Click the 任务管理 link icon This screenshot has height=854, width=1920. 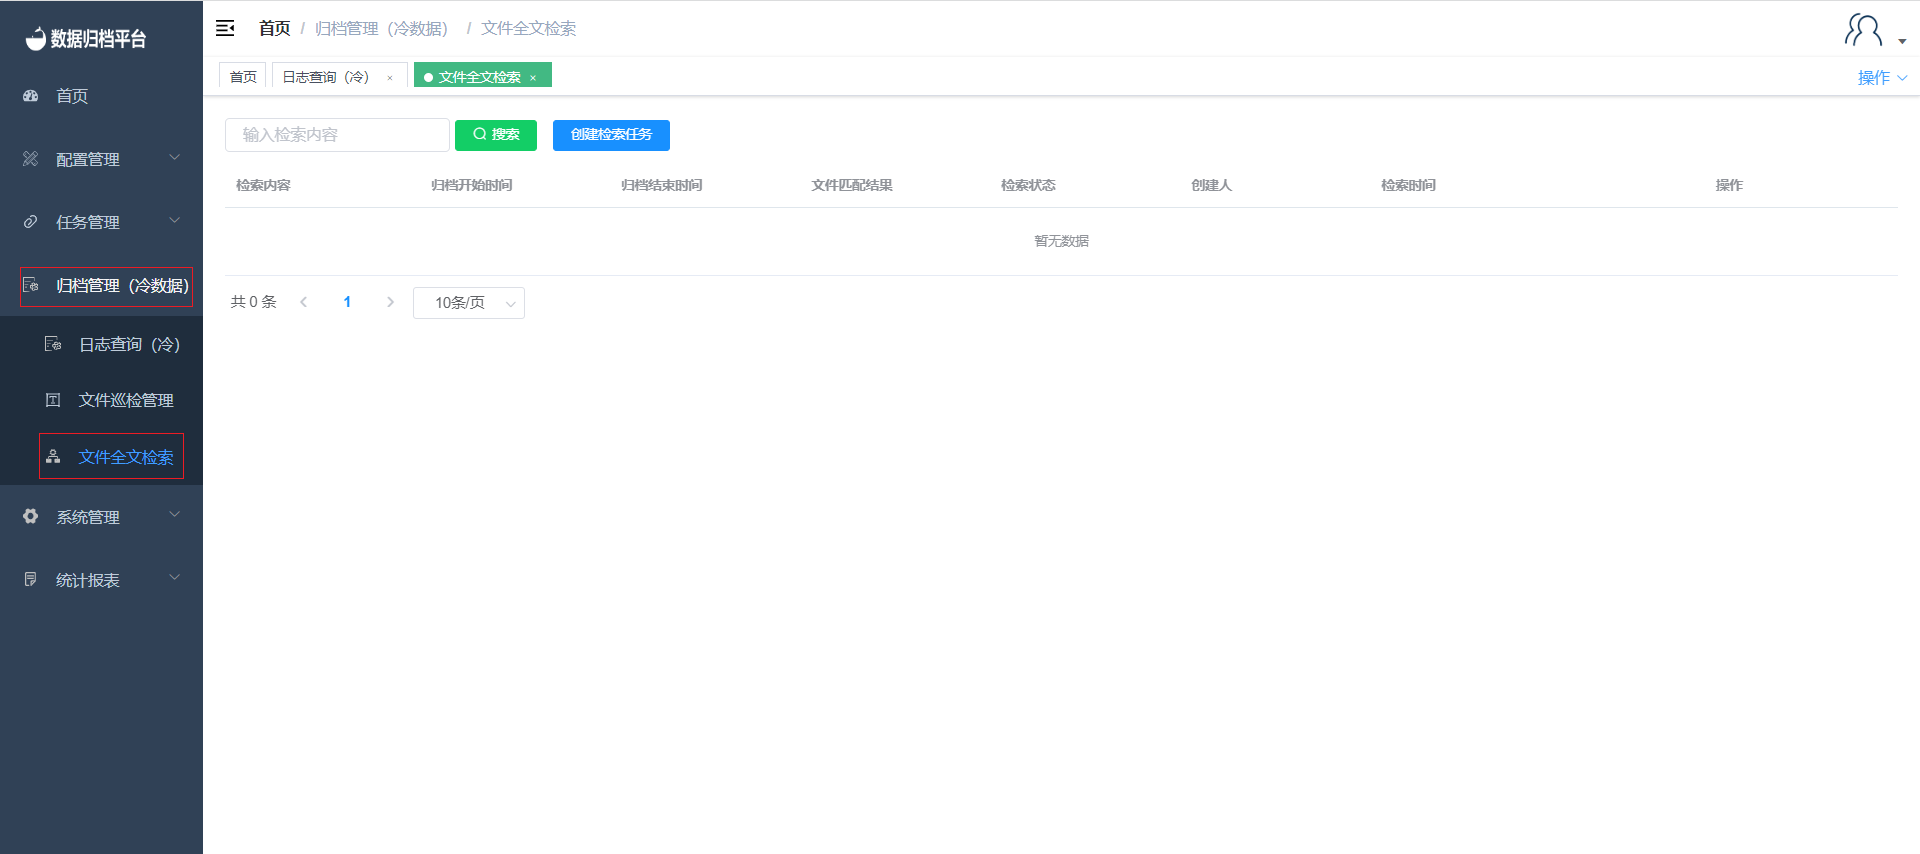pyautogui.click(x=31, y=222)
